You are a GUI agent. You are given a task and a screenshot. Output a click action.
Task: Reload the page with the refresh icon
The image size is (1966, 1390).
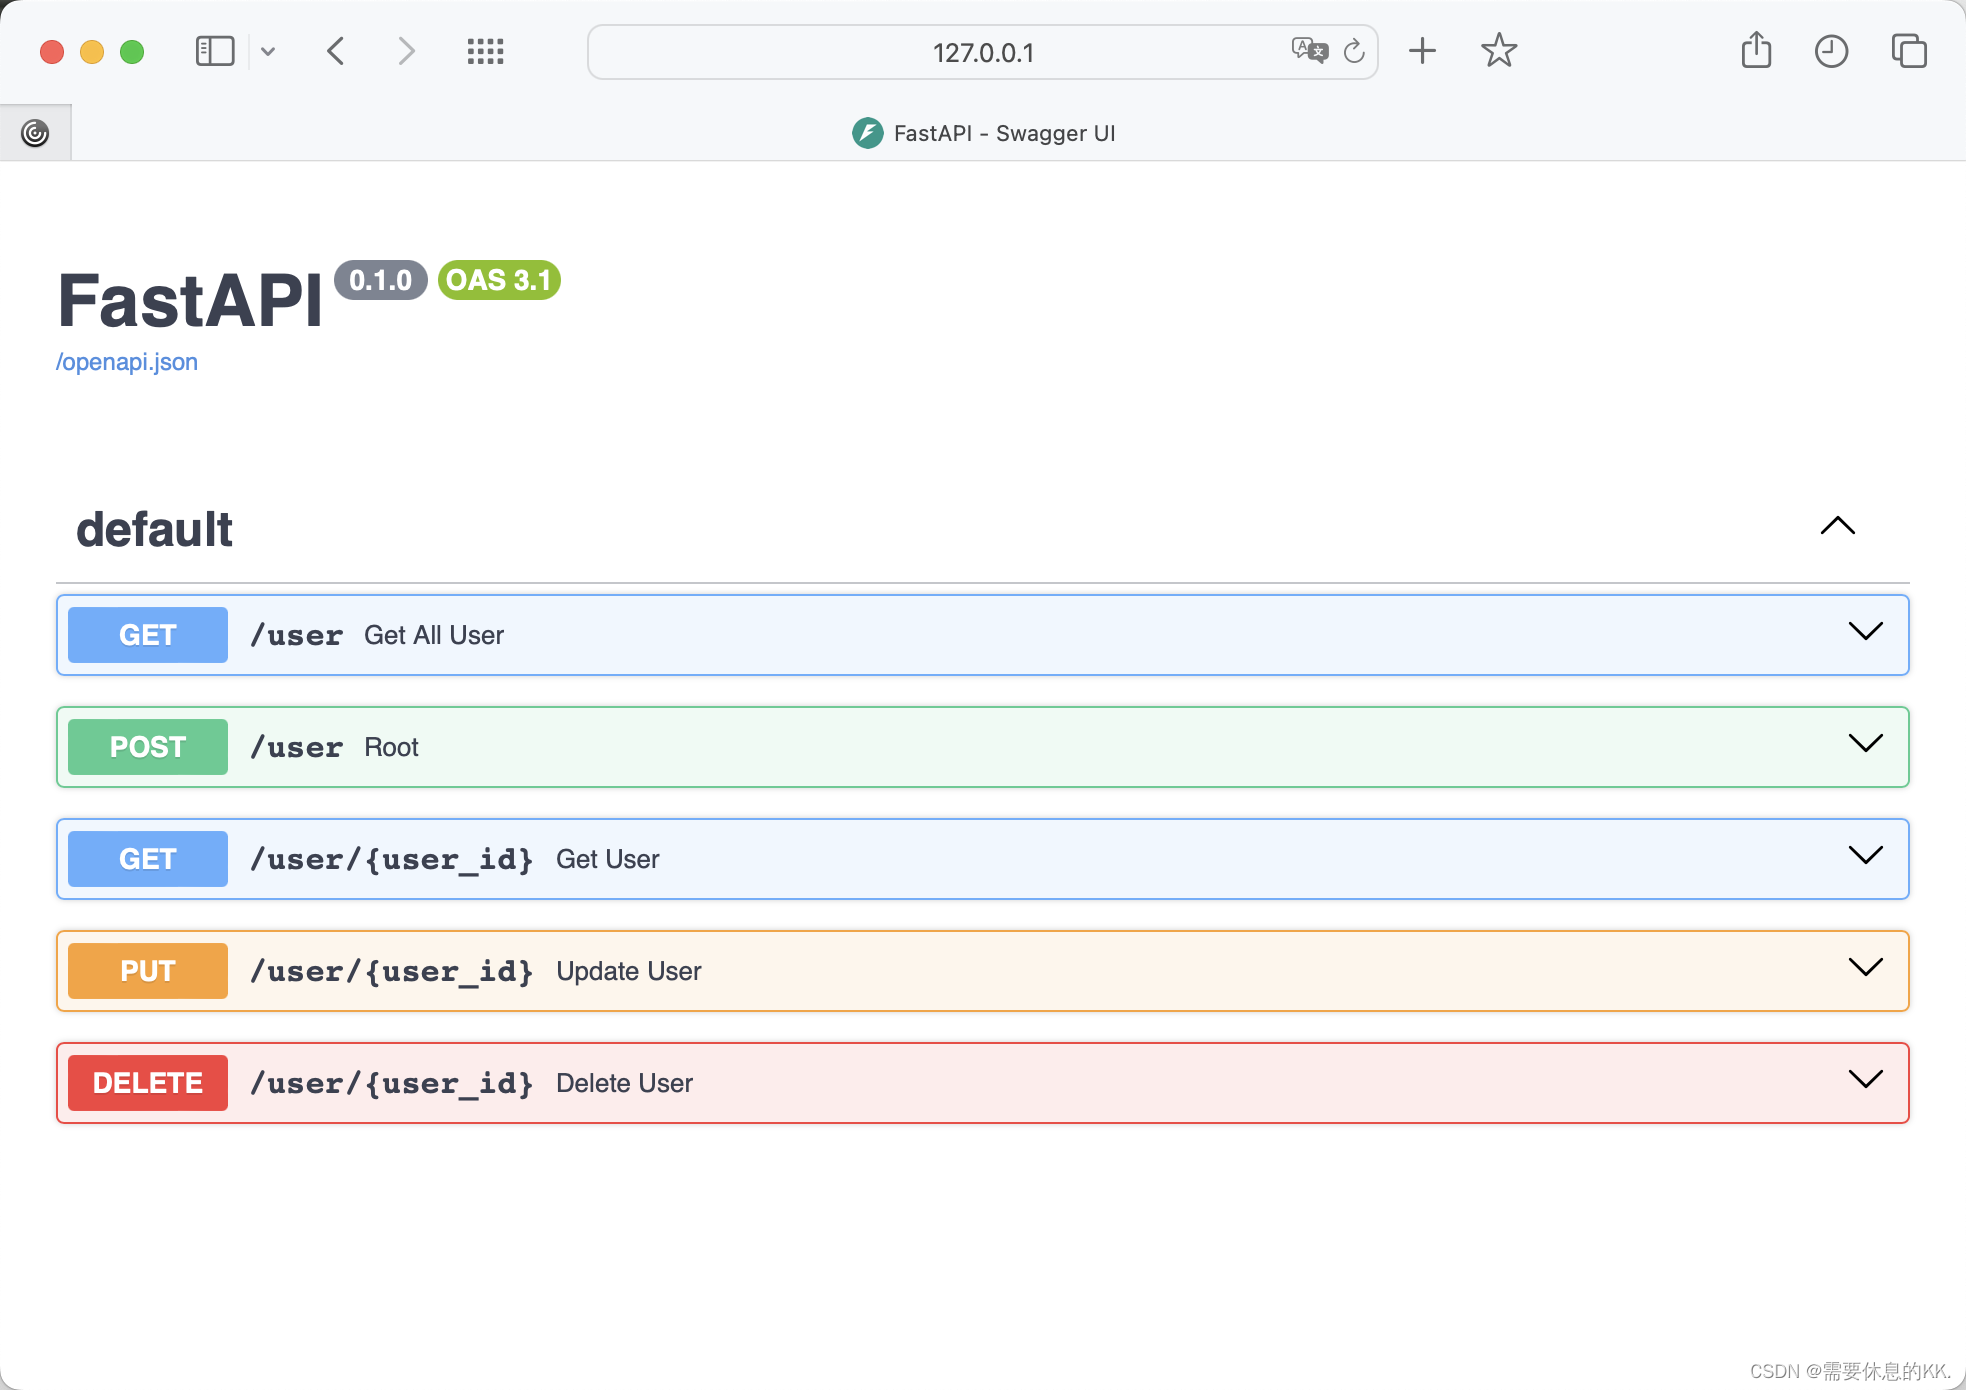[1354, 51]
